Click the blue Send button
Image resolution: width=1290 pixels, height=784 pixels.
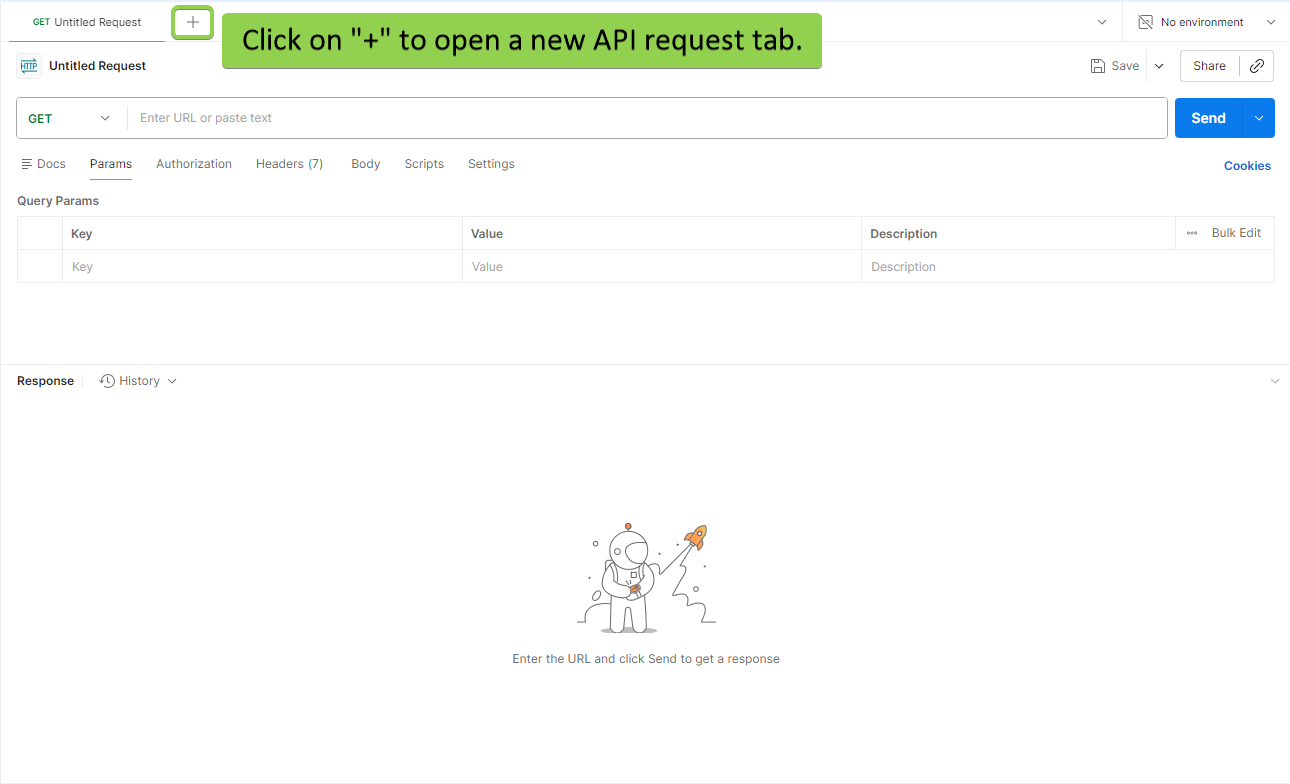tap(1208, 118)
